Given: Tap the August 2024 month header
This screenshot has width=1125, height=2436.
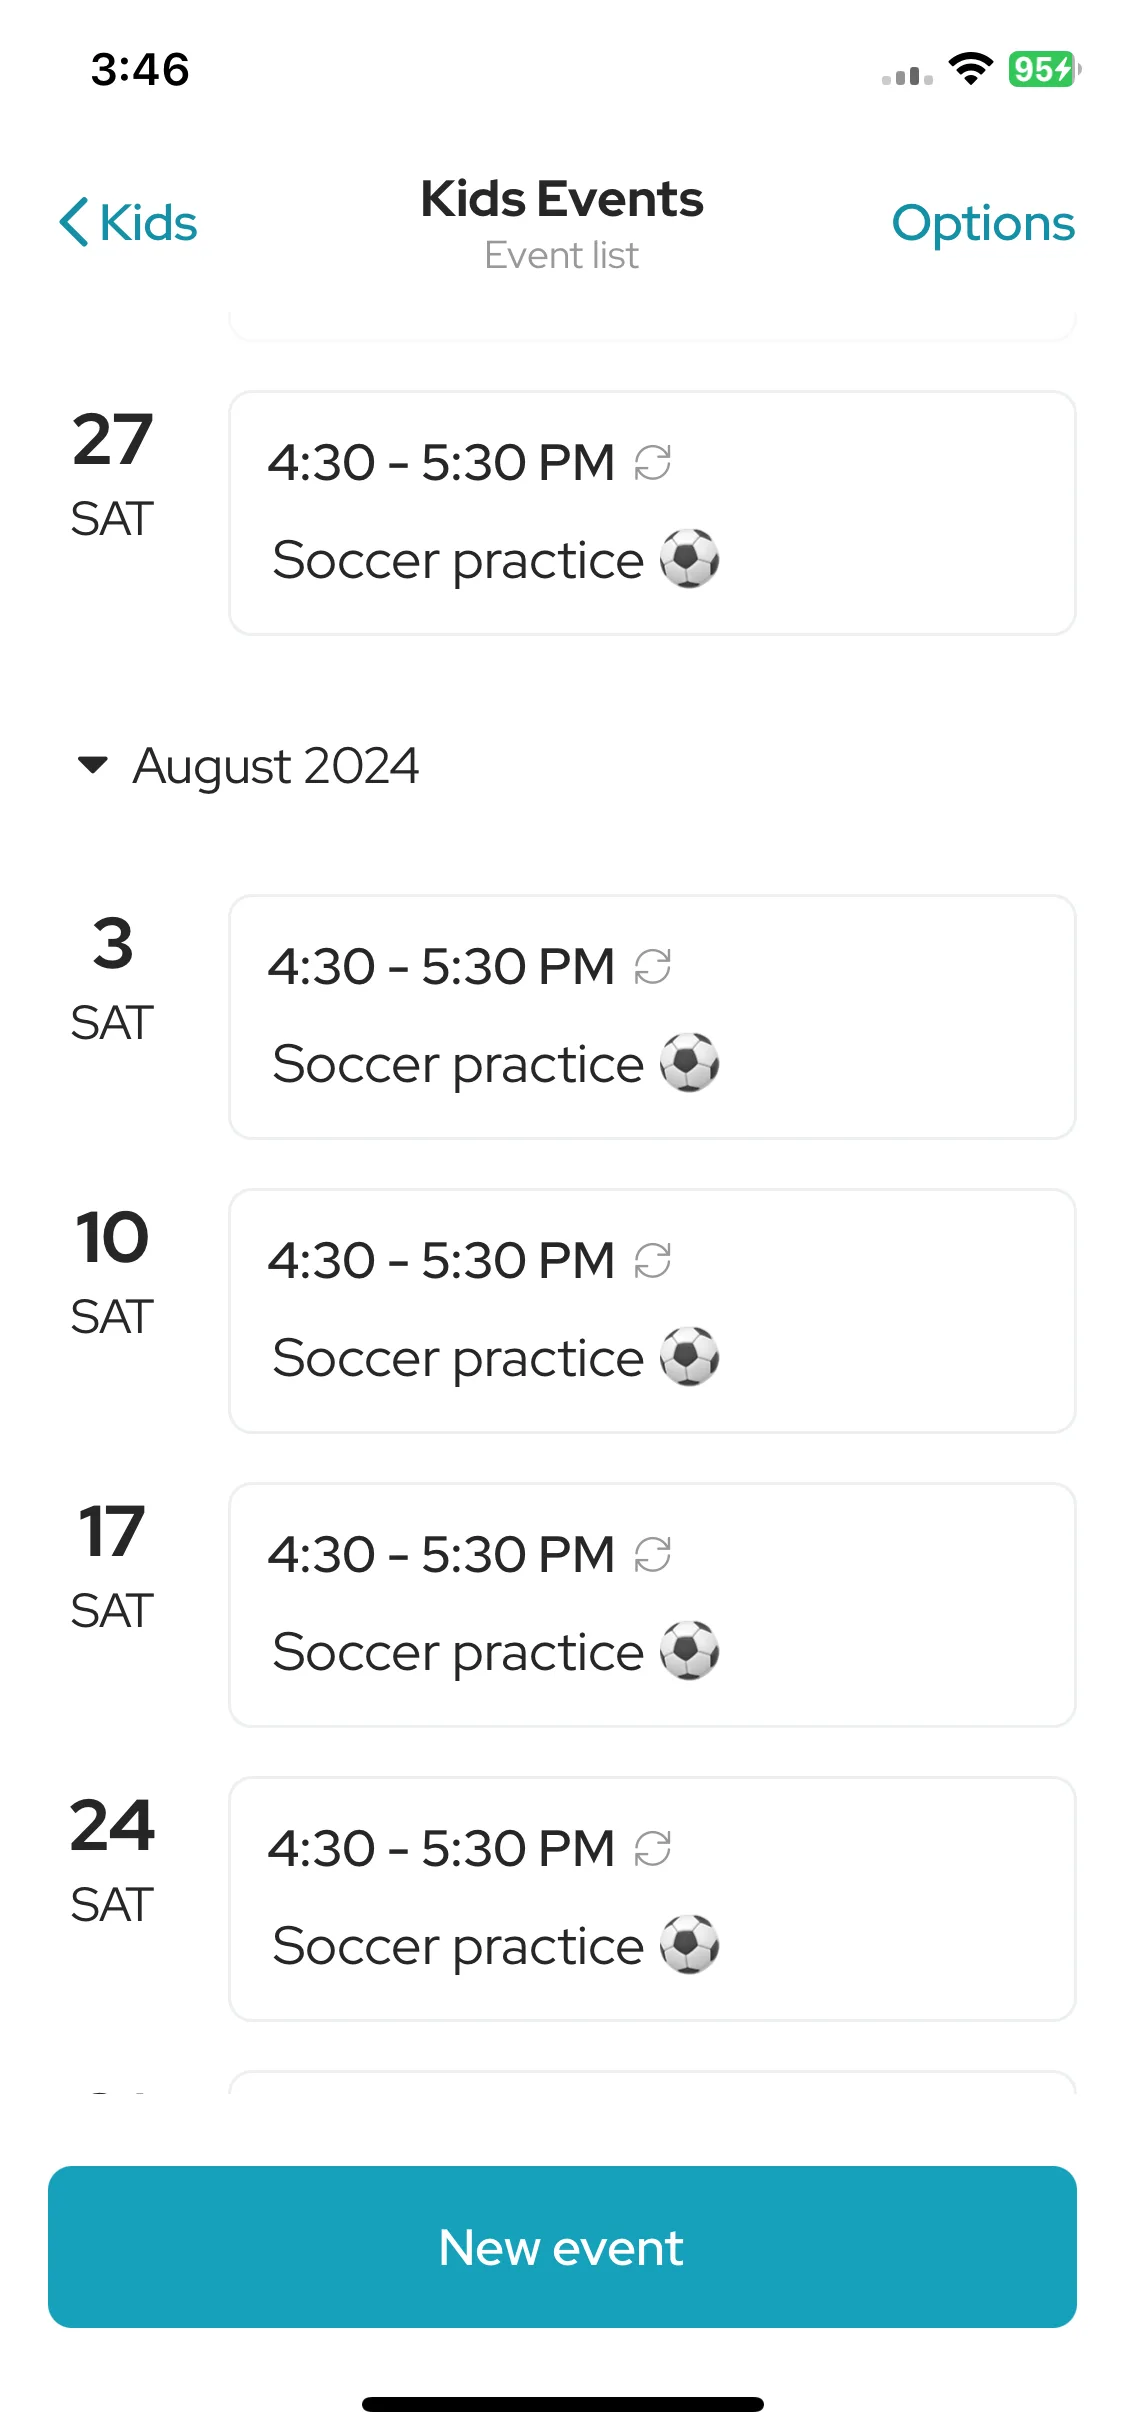Looking at the screenshot, I should [276, 766].
